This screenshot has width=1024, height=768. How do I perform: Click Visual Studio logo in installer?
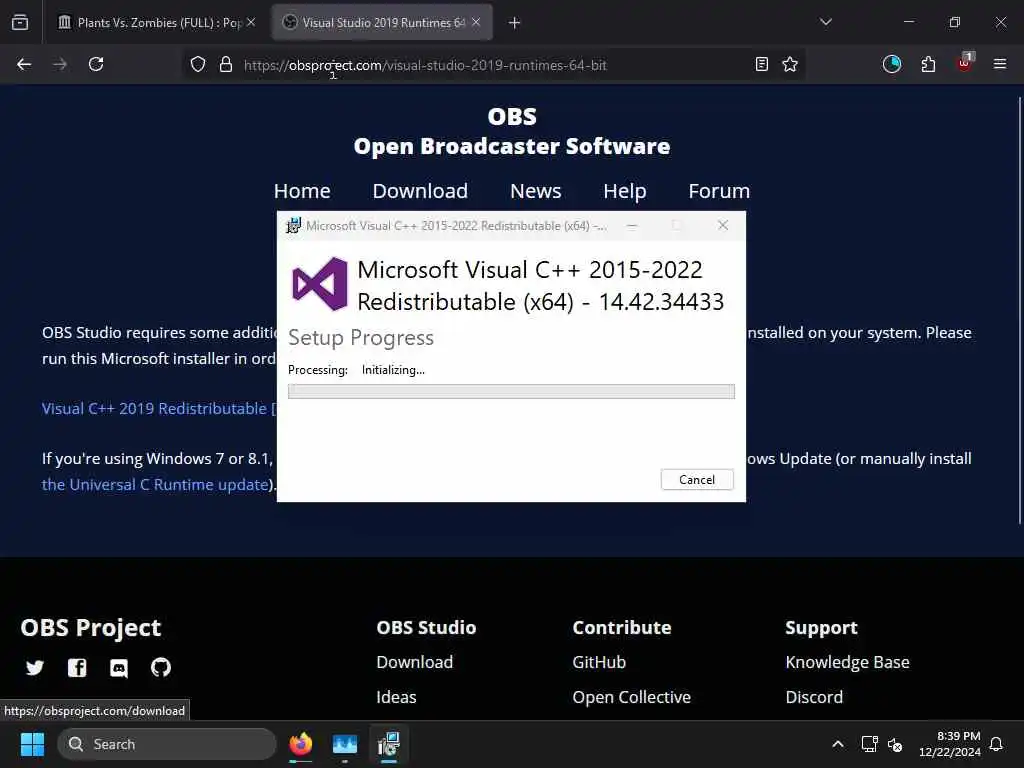tap(320, 284)
